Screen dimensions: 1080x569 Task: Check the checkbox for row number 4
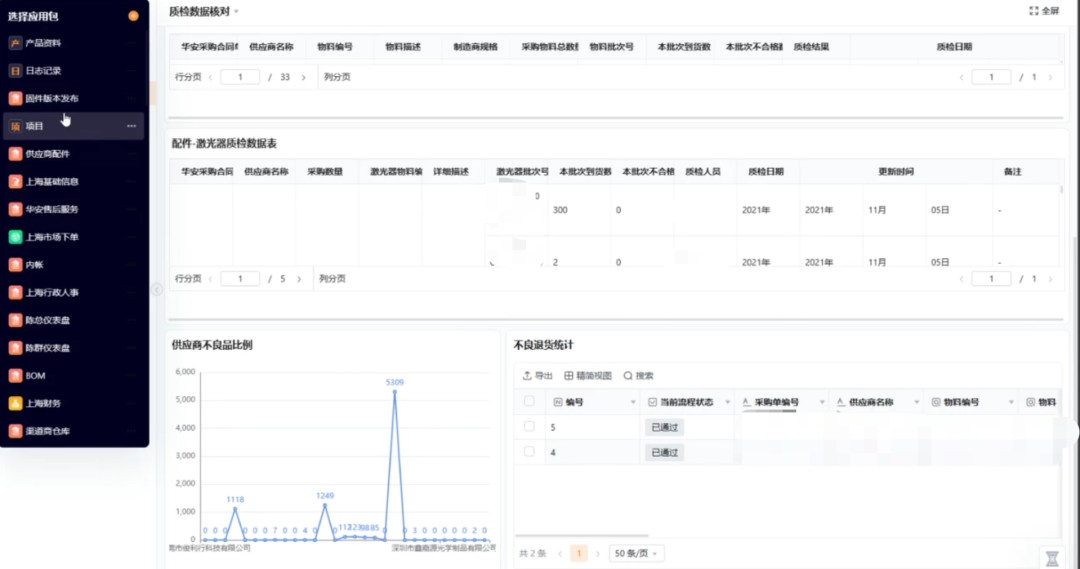[x=529, y=452]
